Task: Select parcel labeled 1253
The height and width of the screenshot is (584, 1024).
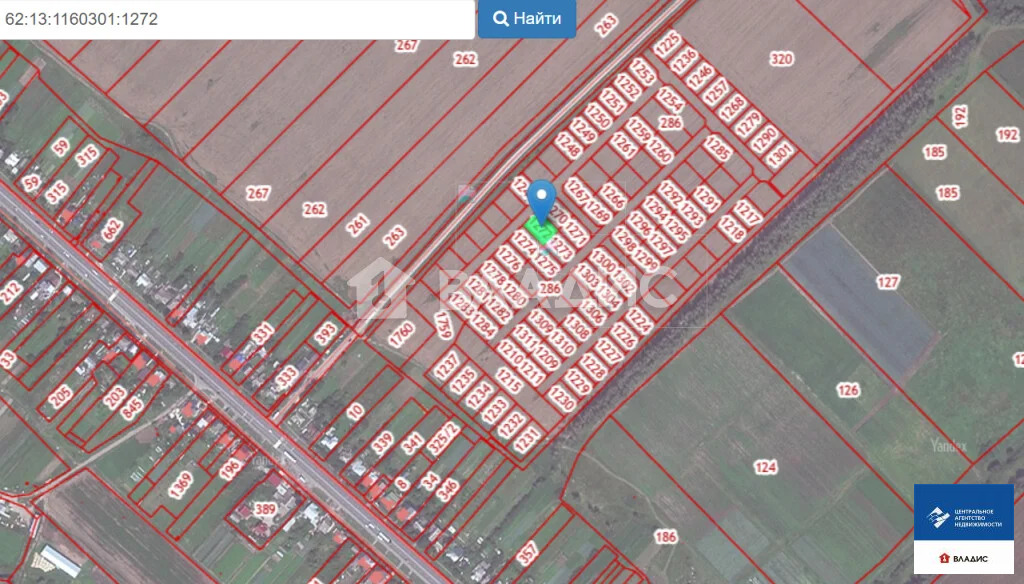Action: pos(642,72)
